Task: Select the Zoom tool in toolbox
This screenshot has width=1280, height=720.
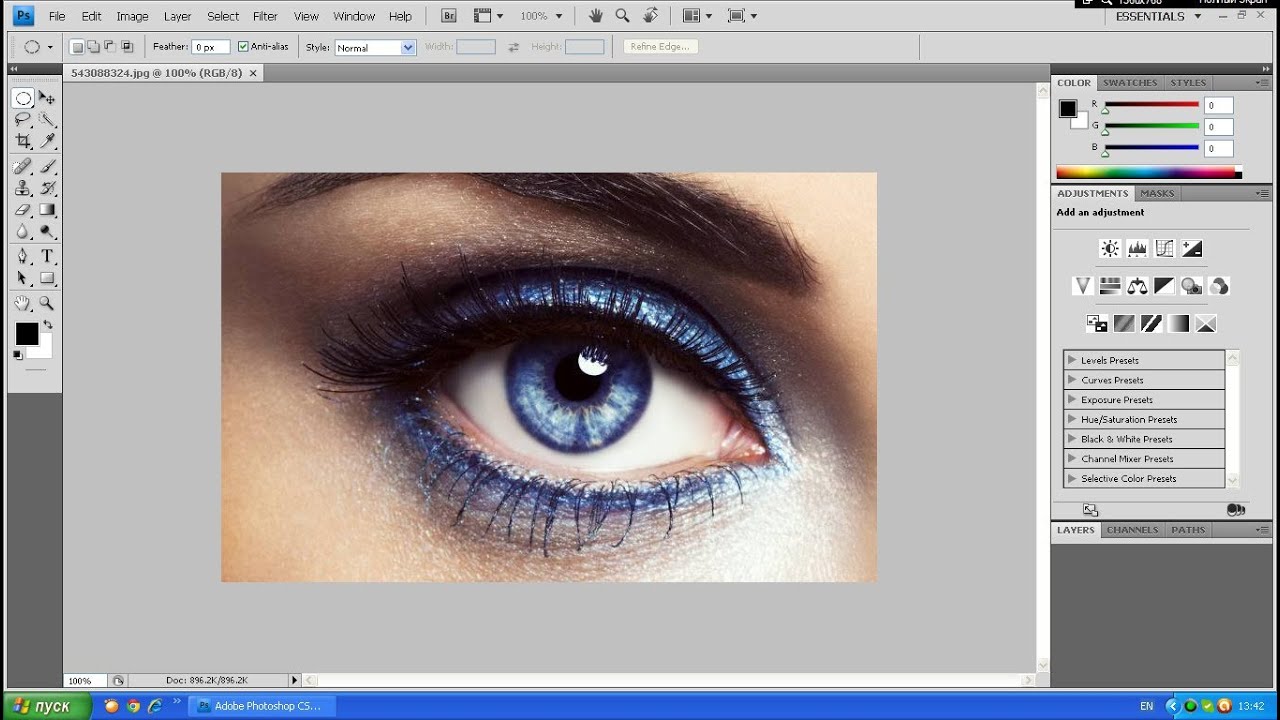Action: click(47, 303)
